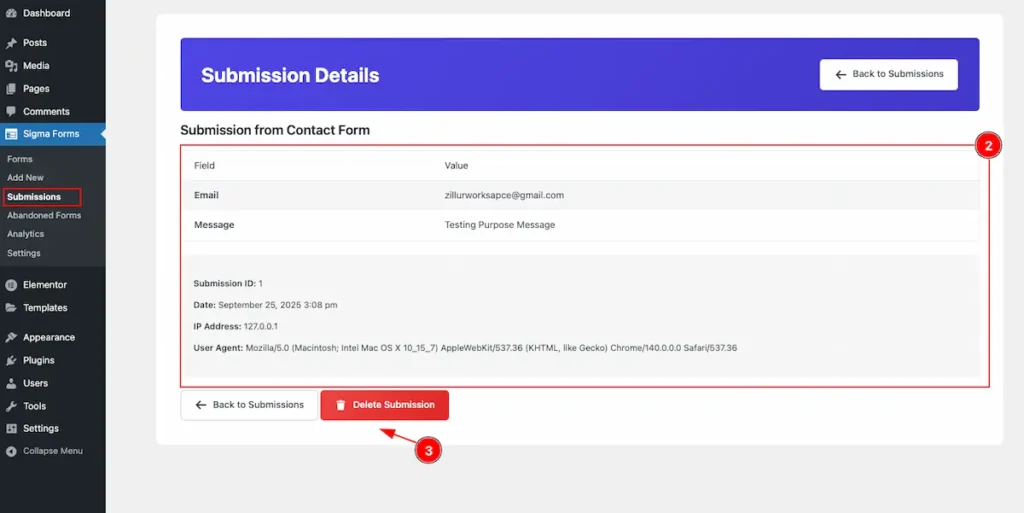The image size is (1024, 513).
Task: Click the Settings sliders icon in main sidebar
Action: pyautogui.click(x=11, y=429)
